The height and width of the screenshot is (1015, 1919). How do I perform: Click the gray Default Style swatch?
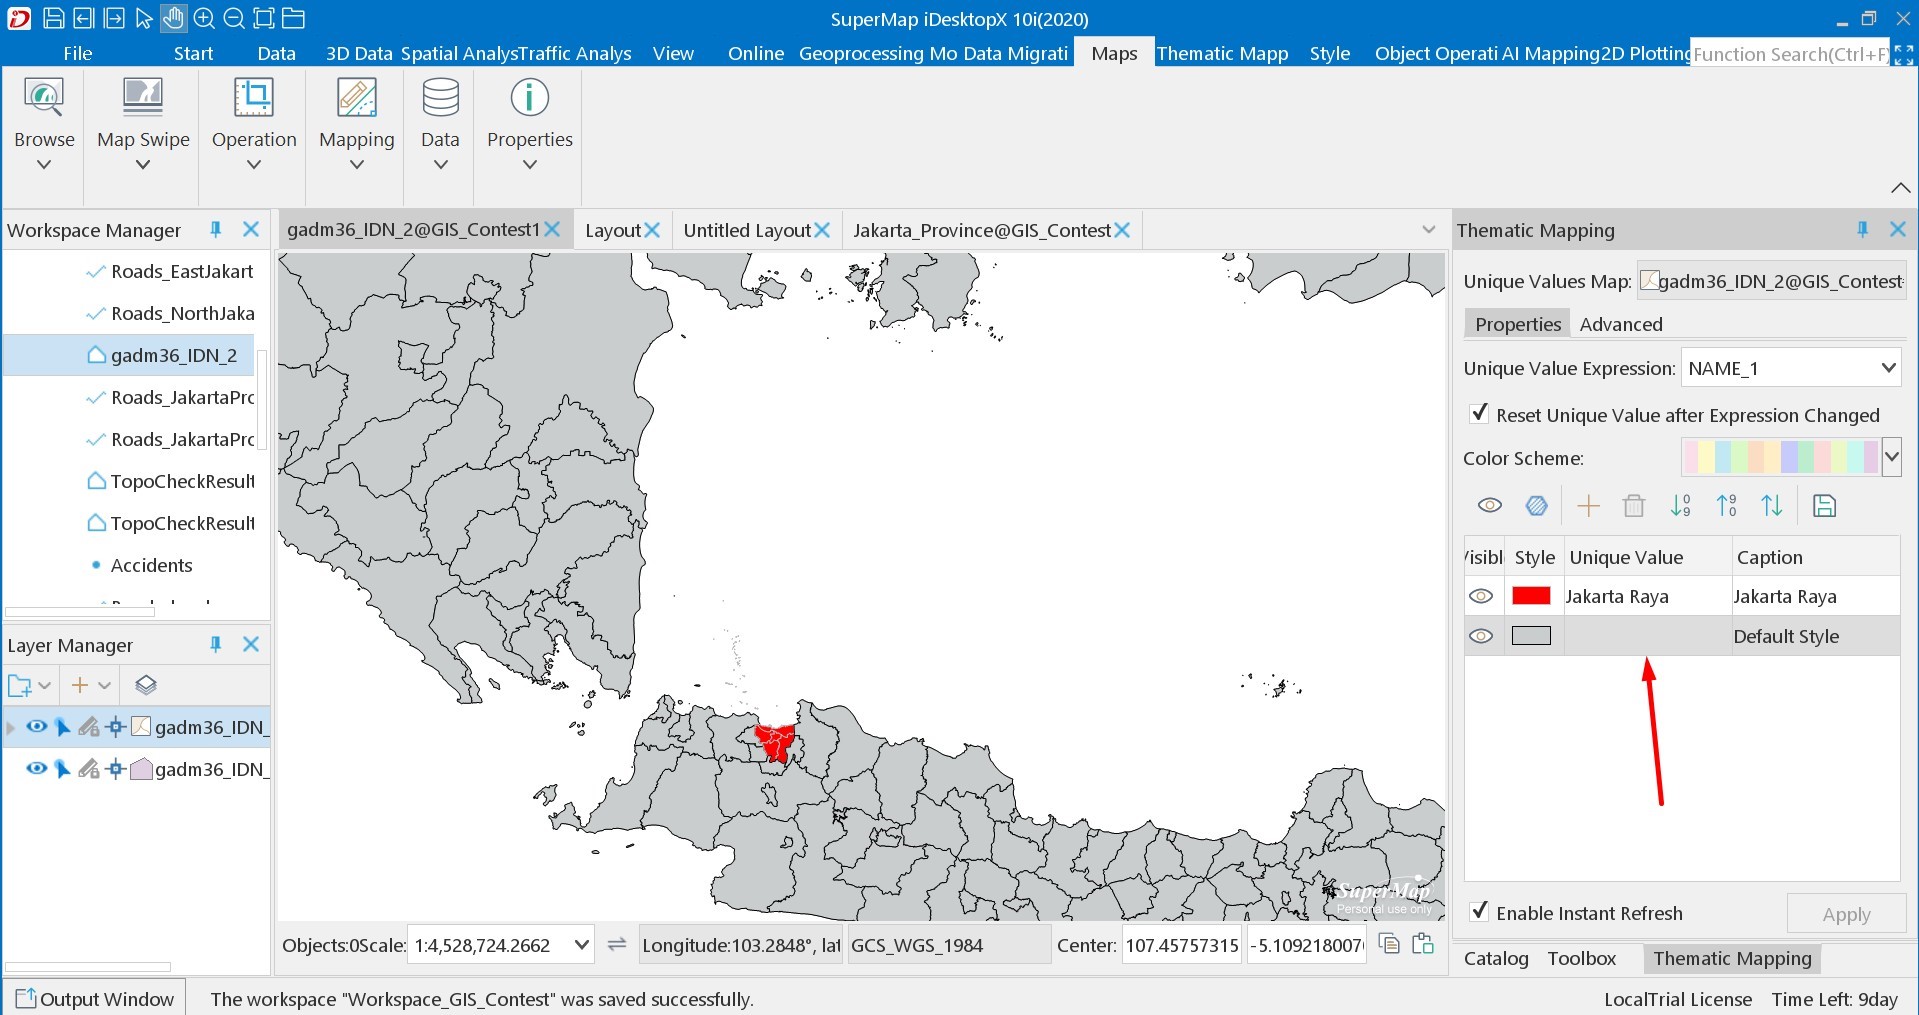(1531, 636)
